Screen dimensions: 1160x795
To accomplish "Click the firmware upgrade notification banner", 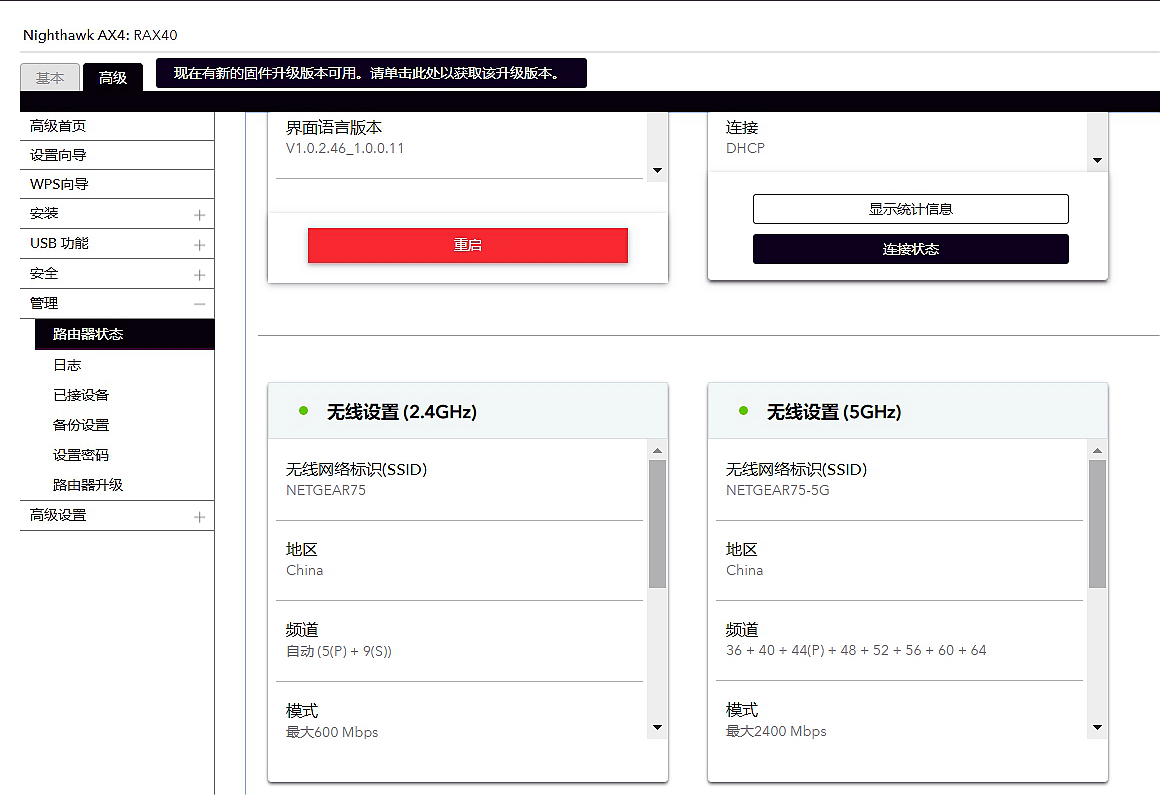I will coord(370,72).
